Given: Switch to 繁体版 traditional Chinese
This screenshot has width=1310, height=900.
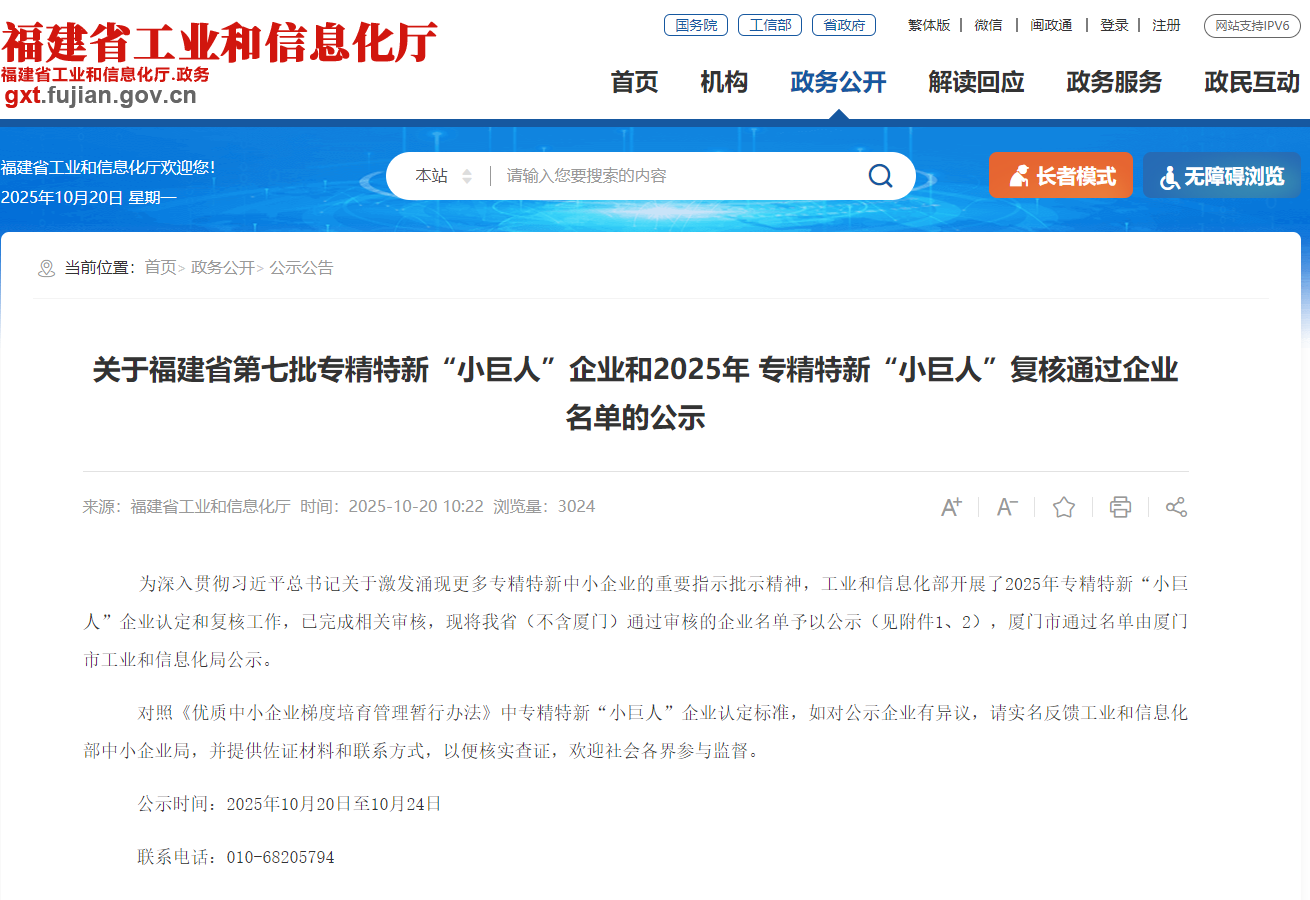Looking at the screenshot, I should (929, 25).
